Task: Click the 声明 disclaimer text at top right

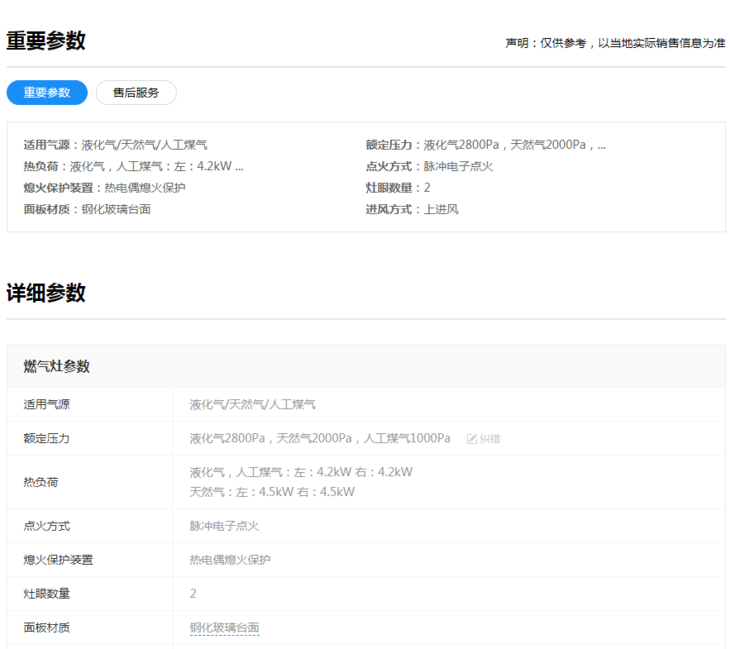Action: click(x=614, y=43)
